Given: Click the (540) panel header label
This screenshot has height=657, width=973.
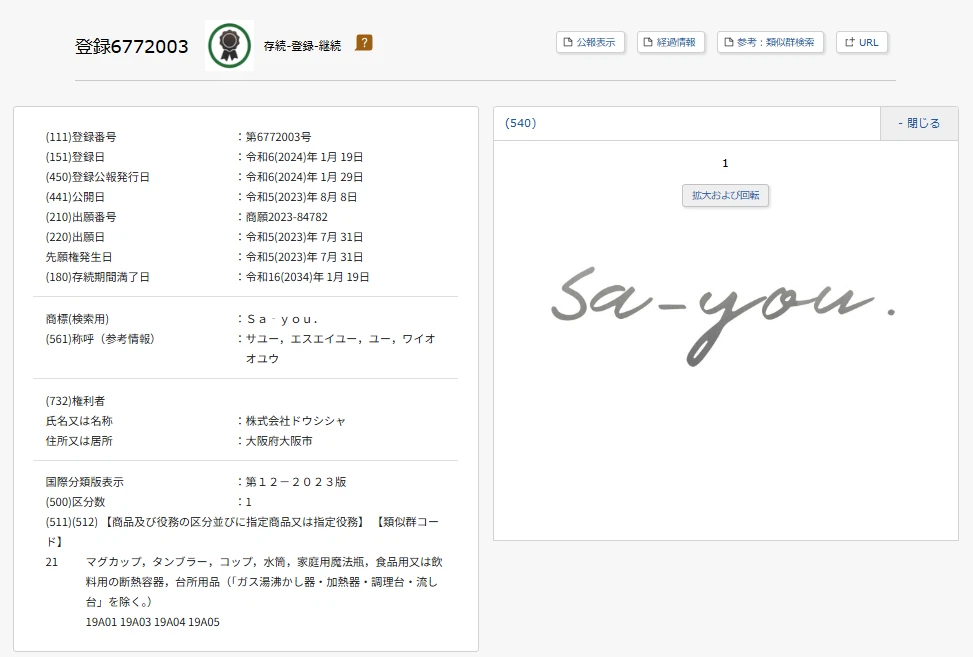Looking at the screenshot, I should click(521, 123).
